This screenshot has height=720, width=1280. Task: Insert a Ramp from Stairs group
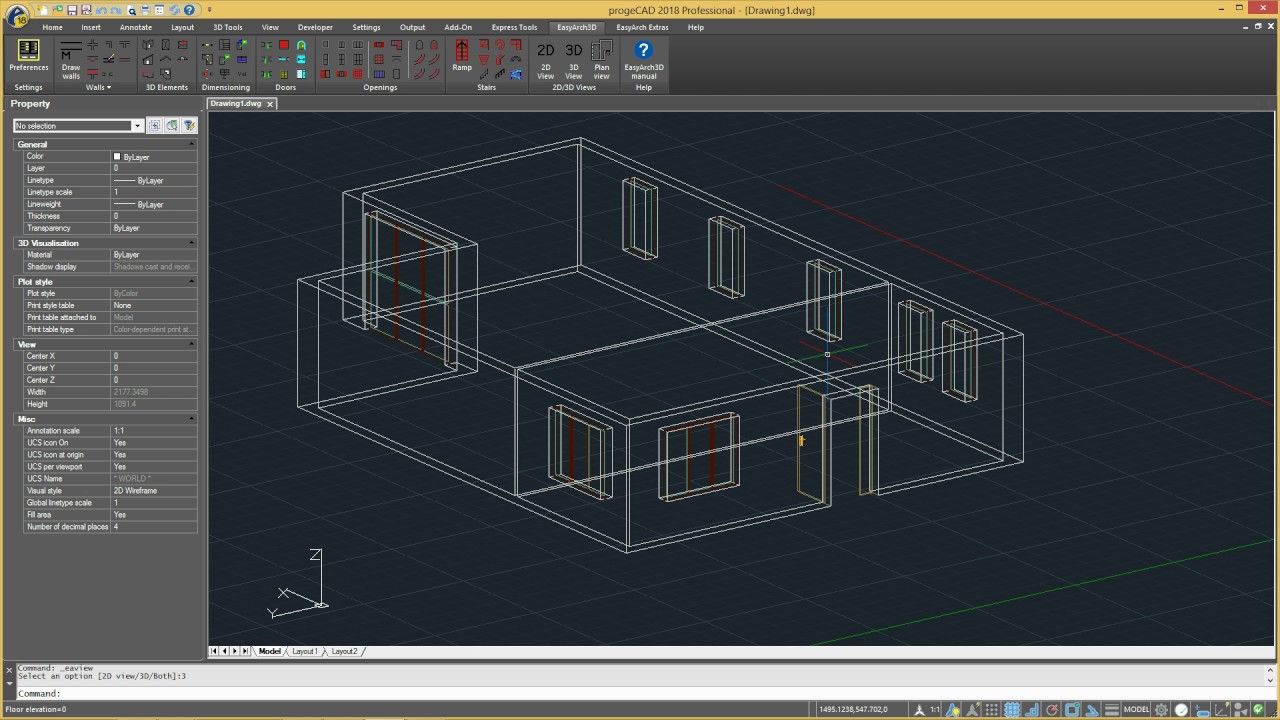(461, 54)
